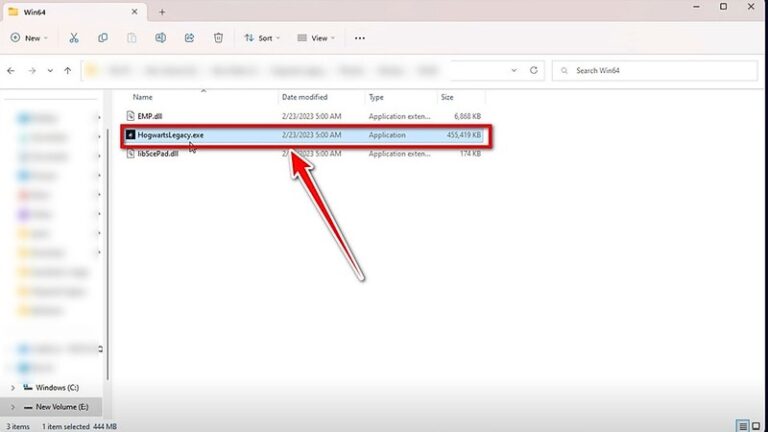
Task: Navigate back with the left arrow
Action: [11, 71]
